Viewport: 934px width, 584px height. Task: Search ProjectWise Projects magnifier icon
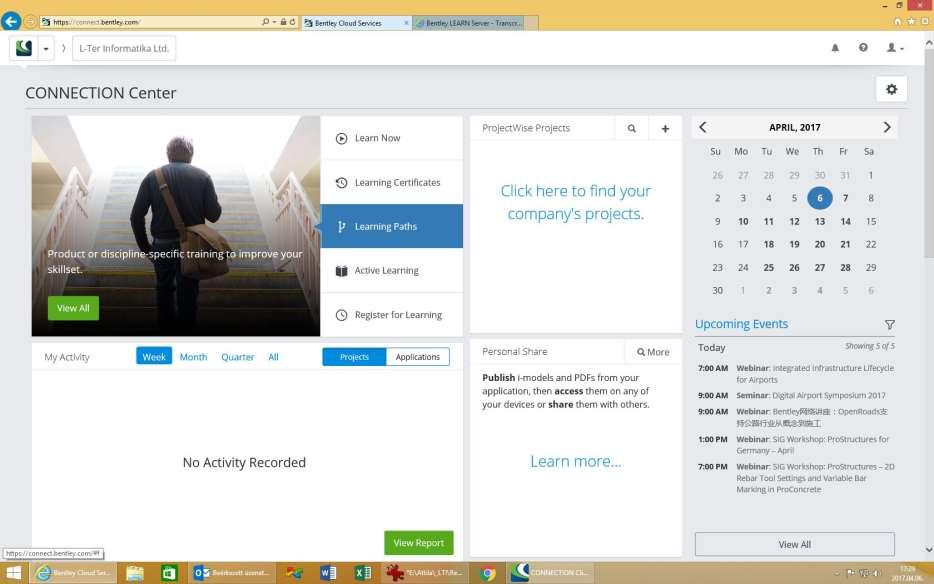631,128
